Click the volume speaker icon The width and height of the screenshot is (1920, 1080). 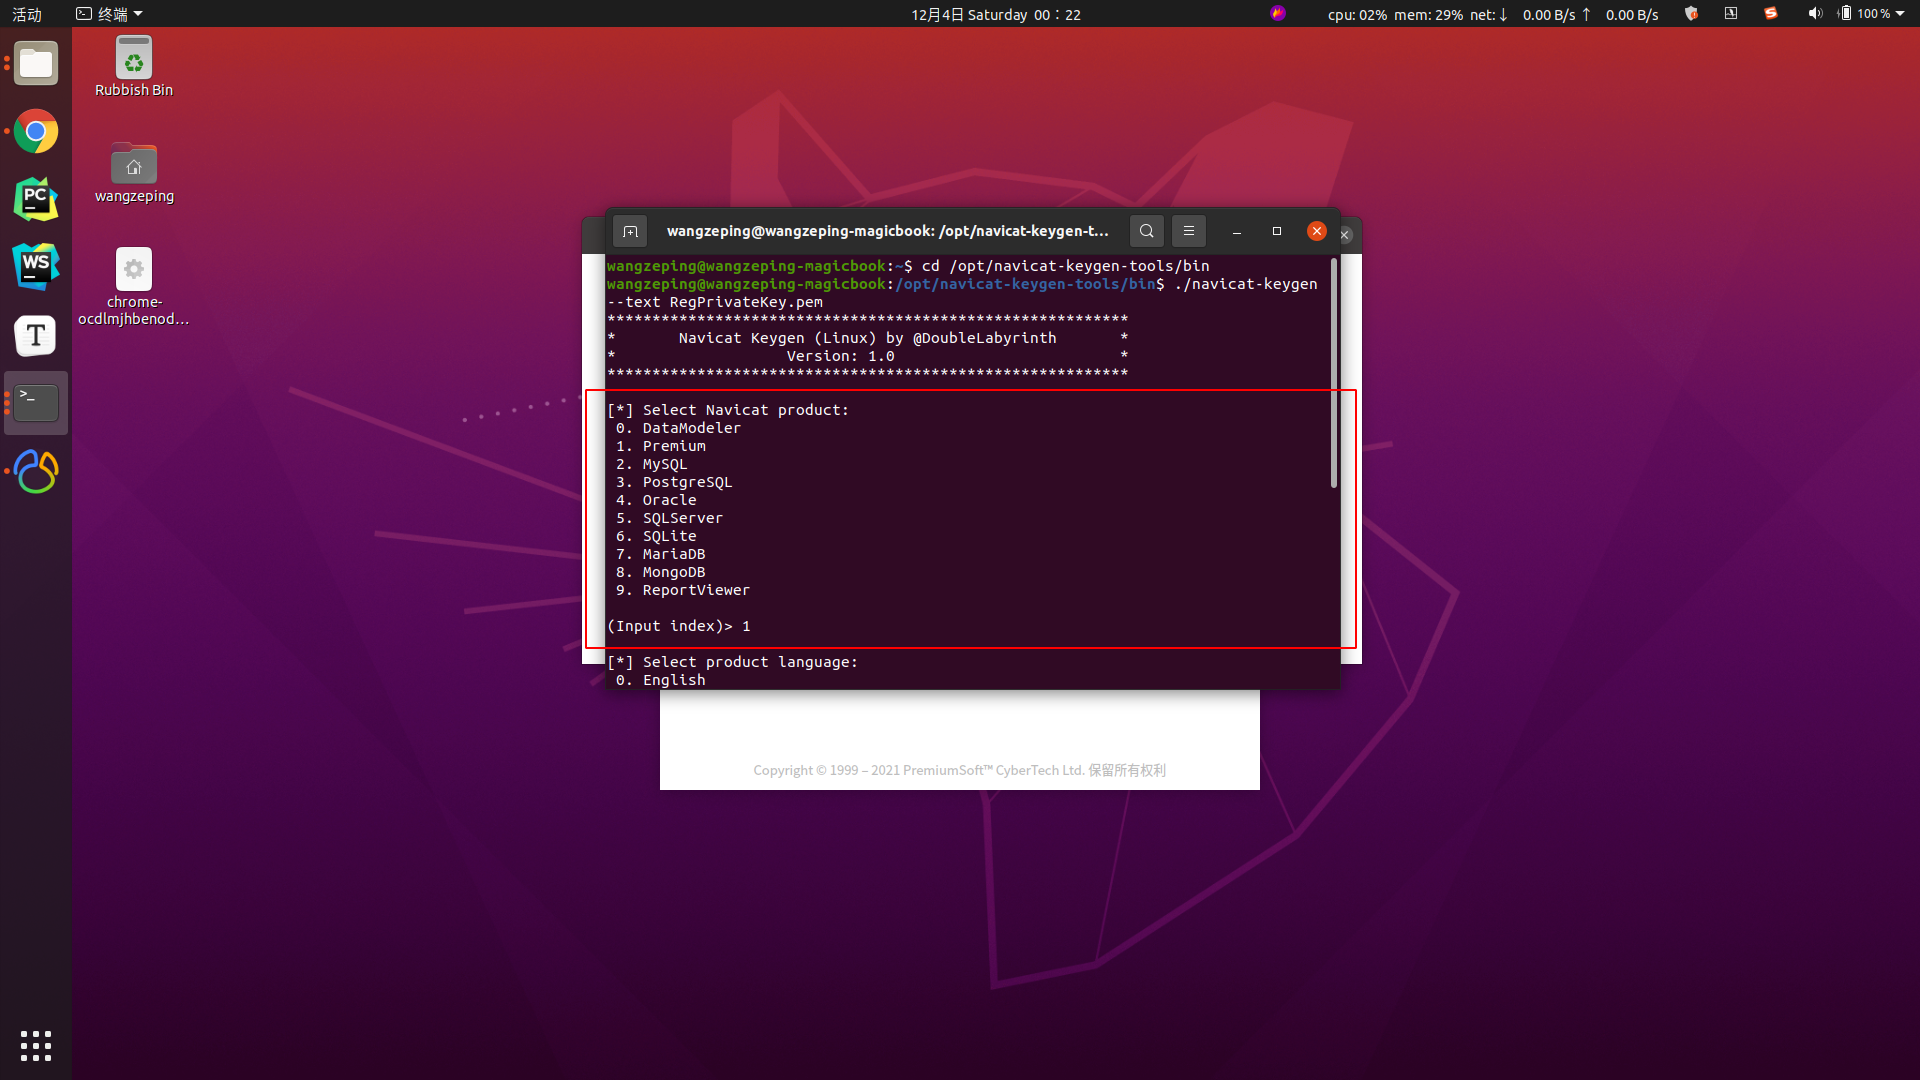[x=1815, y=14]
